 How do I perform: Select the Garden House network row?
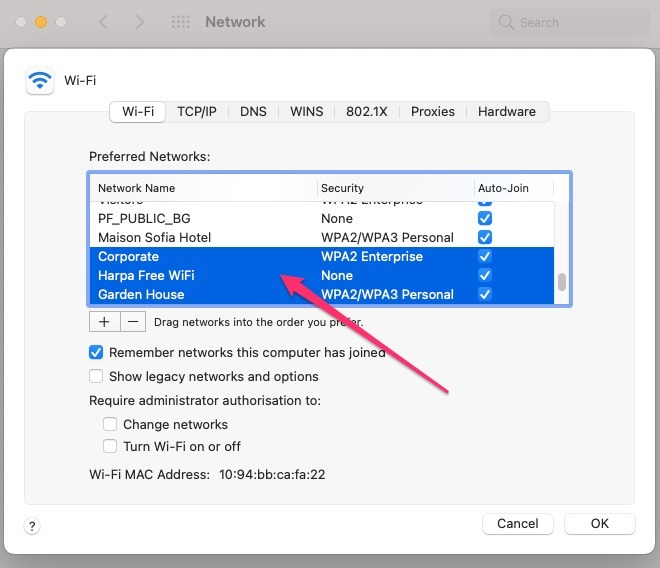tap(322, 294)
